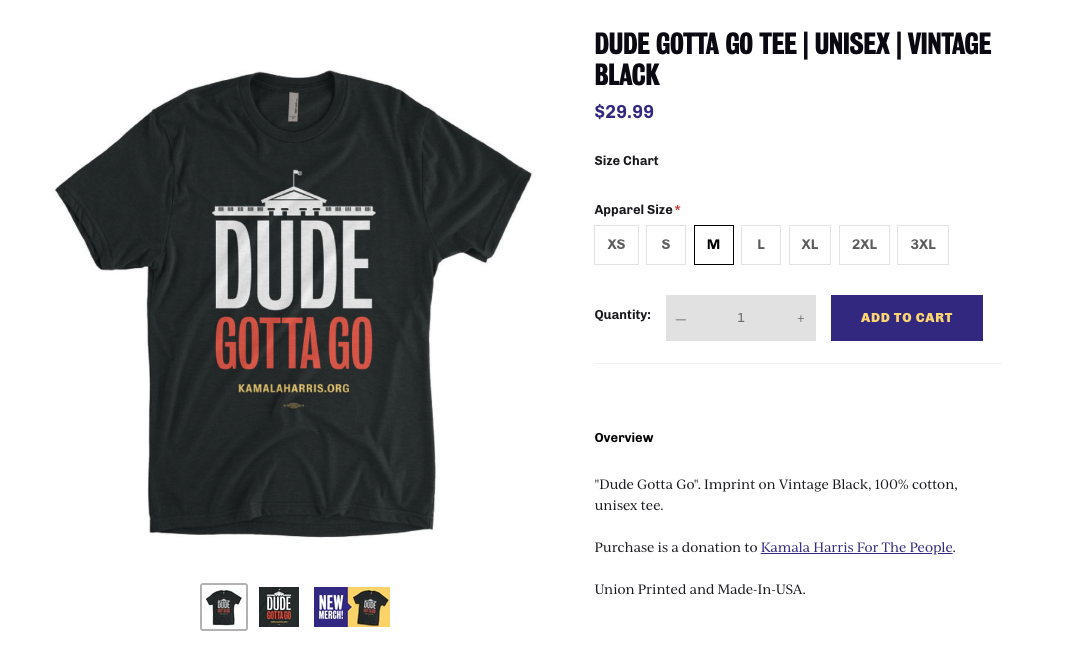Click the $29.99 price text
Screen dimensions: 1075x647
pos(623,111)
